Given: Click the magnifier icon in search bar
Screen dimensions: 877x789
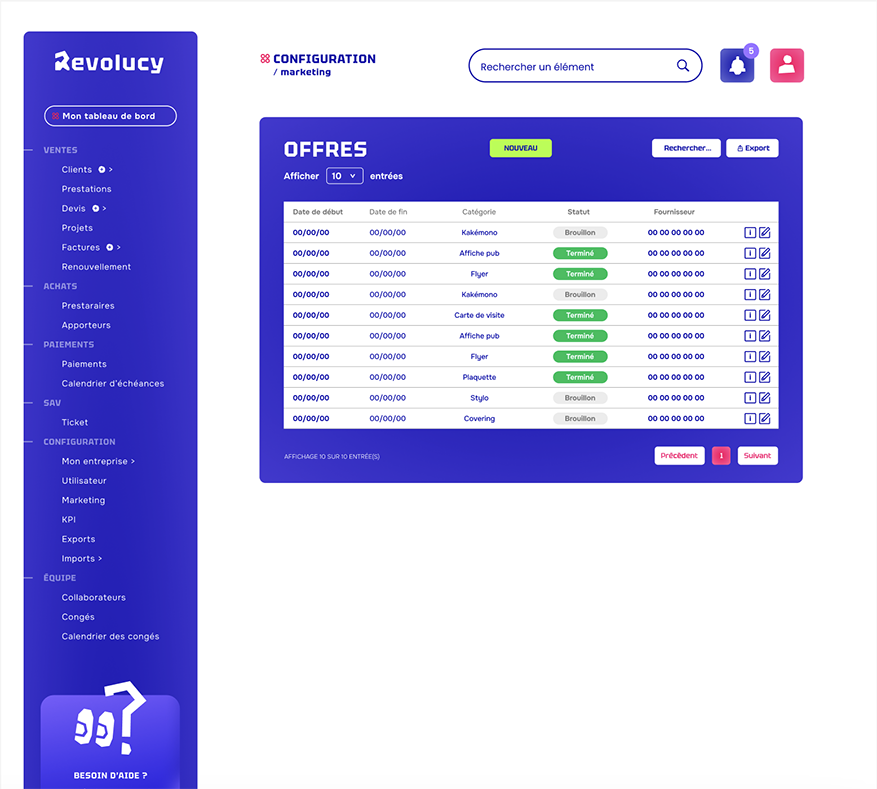Looking at the screenshot, I should tap(683, 66).
